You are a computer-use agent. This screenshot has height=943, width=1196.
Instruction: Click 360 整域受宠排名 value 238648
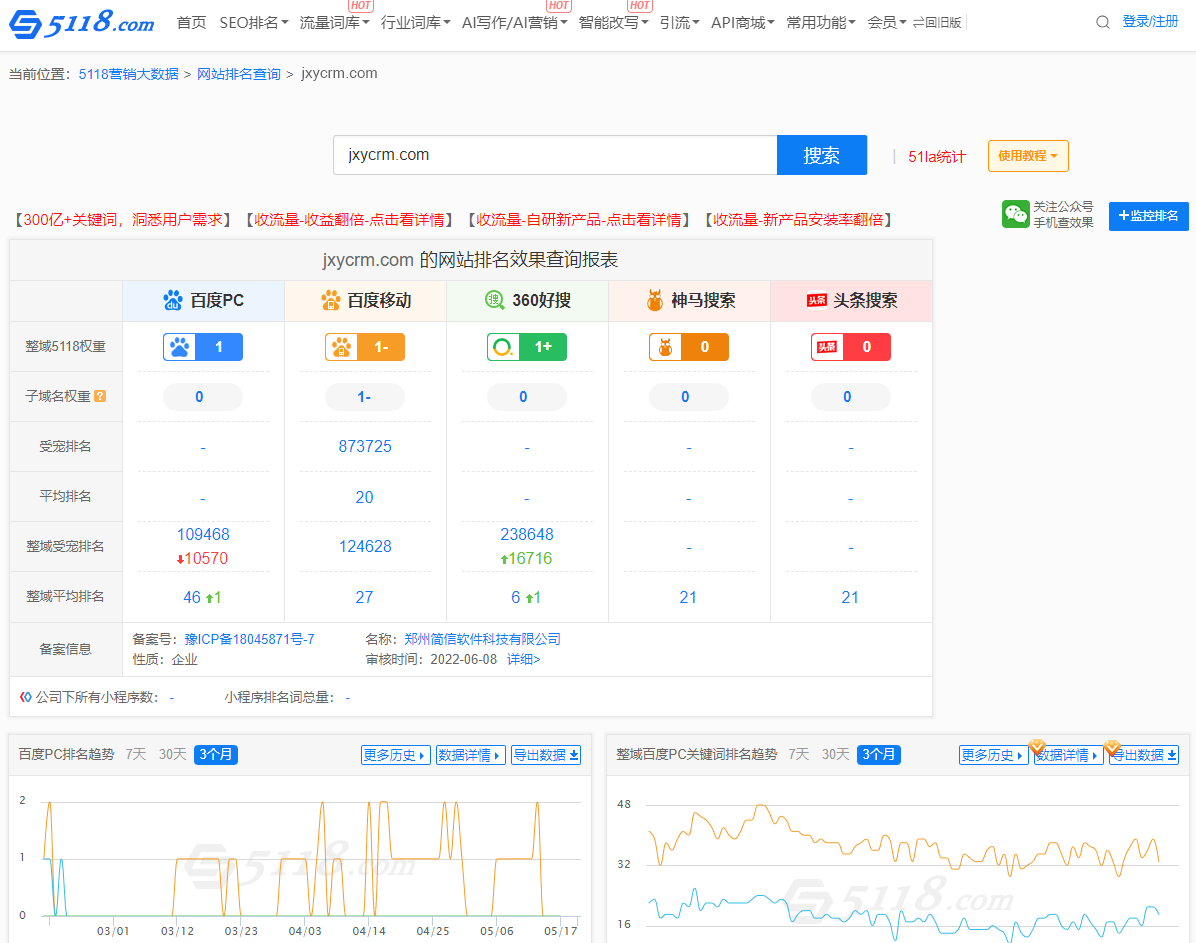pos(526,535)
